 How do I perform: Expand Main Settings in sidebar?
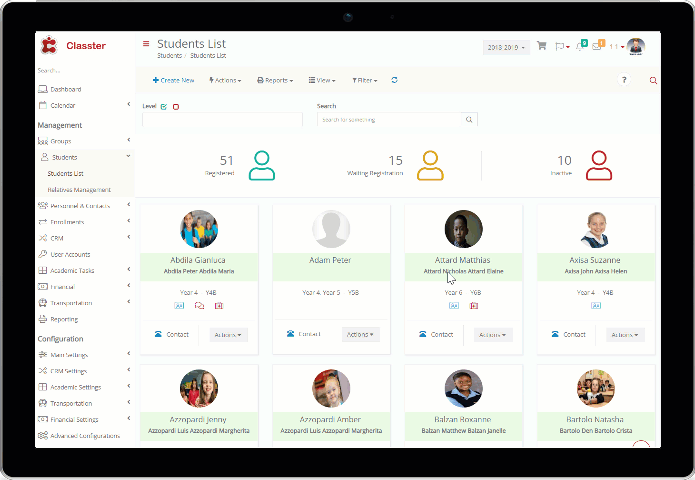pyautogui.click(x=85, y=355)
